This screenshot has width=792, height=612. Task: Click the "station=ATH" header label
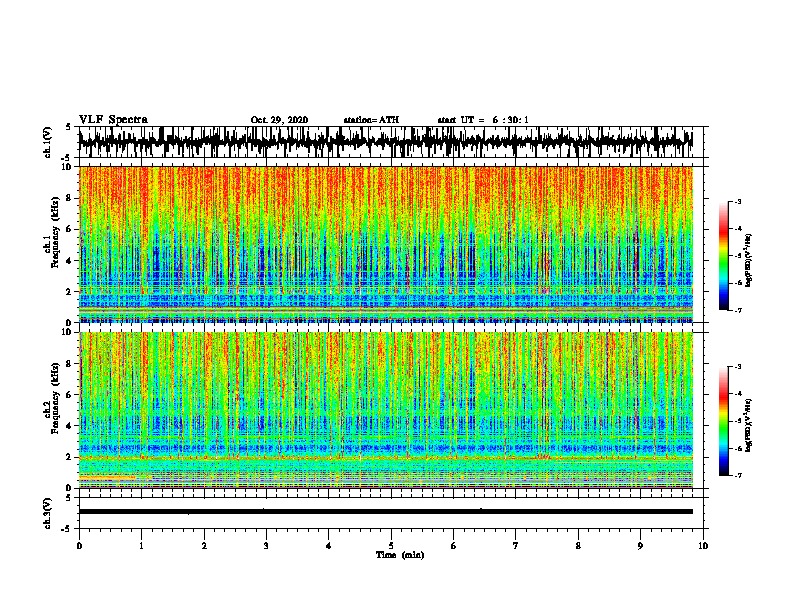(x=371, y=120)
